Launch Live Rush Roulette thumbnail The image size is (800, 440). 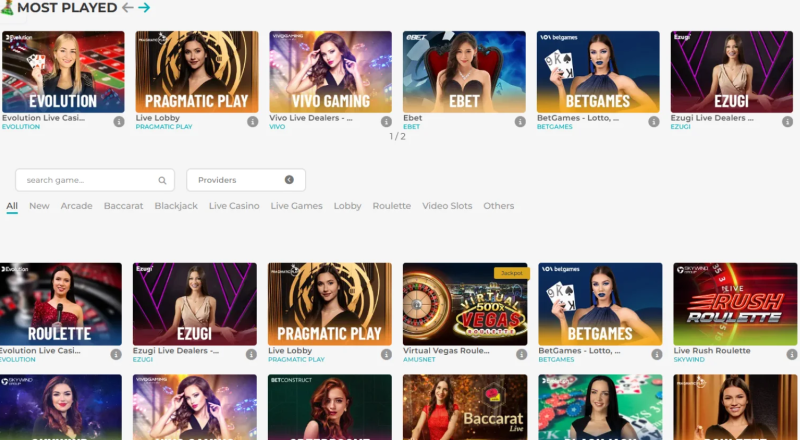735,304
